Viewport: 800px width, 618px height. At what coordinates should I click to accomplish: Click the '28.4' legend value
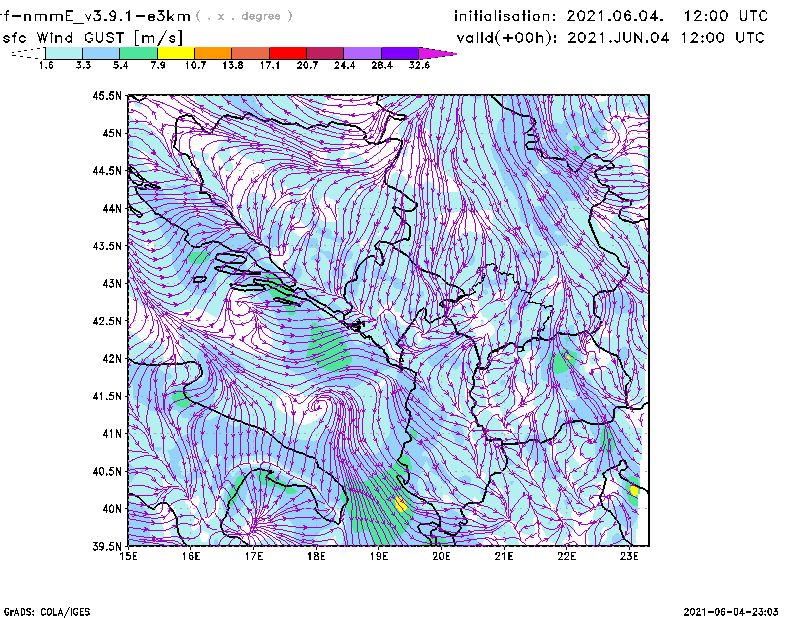(382, 65)
